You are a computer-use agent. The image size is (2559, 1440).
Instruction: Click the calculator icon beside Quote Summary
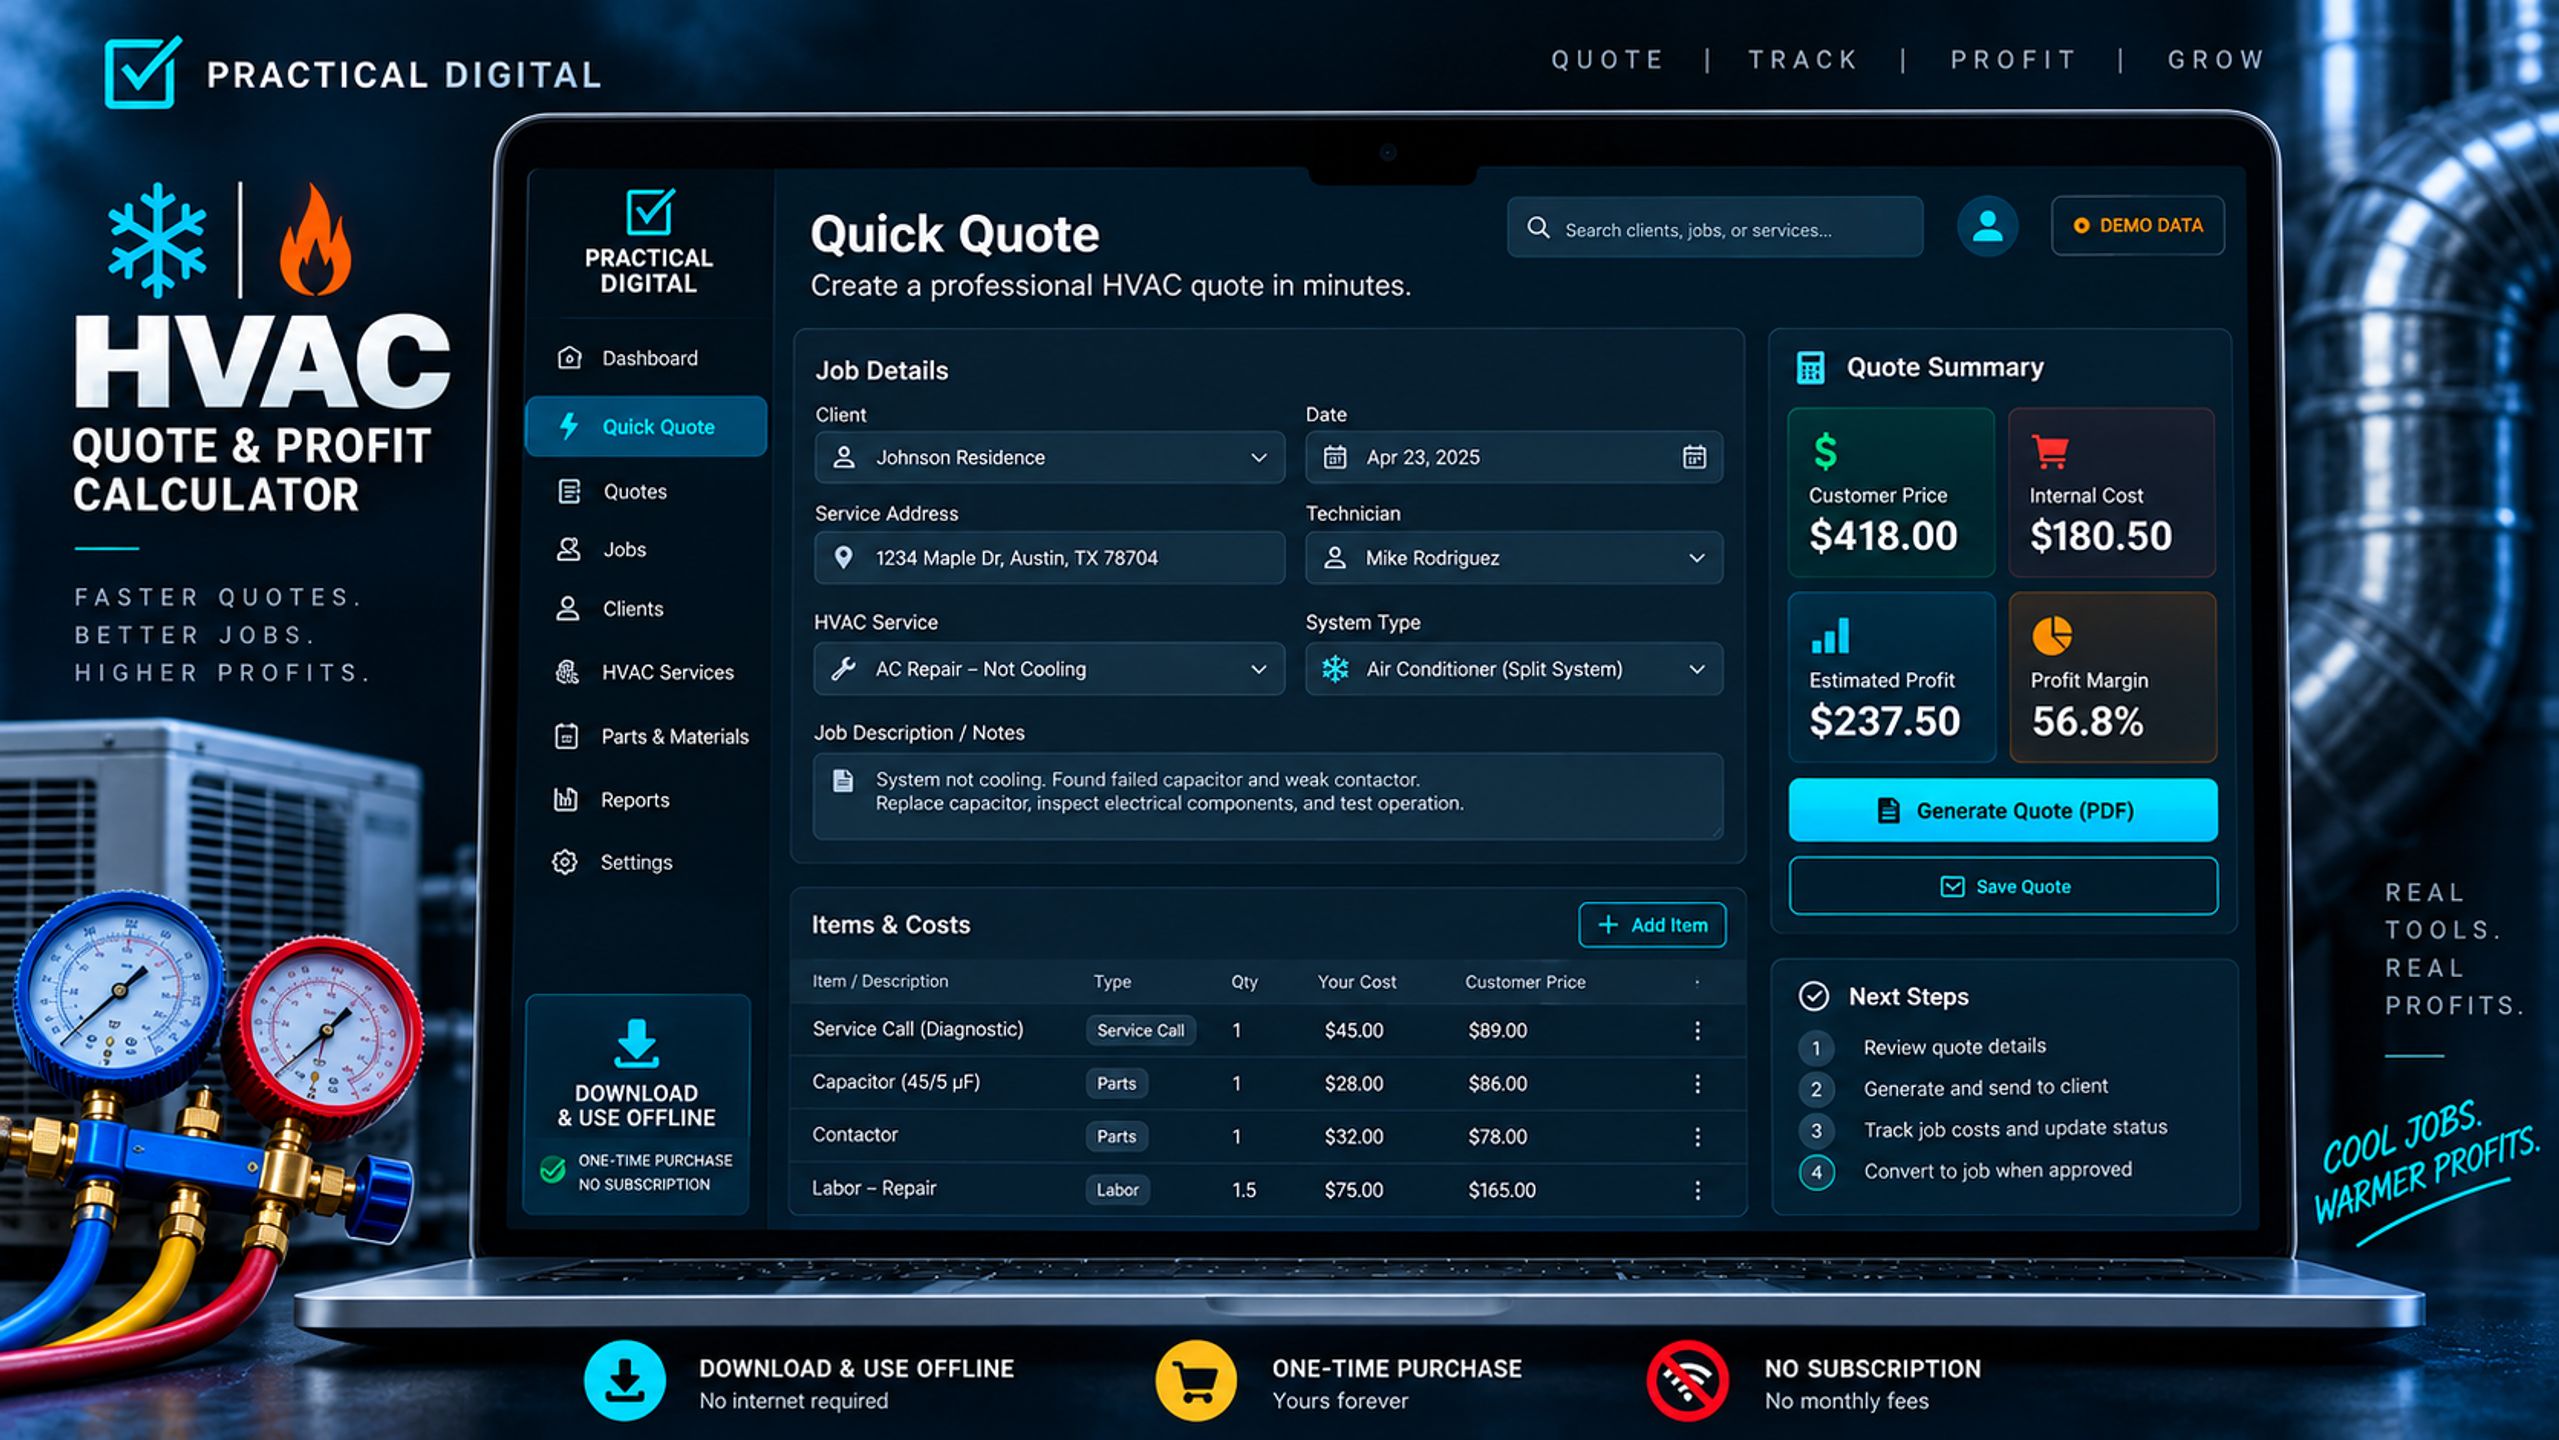(x=1810, y=367)
